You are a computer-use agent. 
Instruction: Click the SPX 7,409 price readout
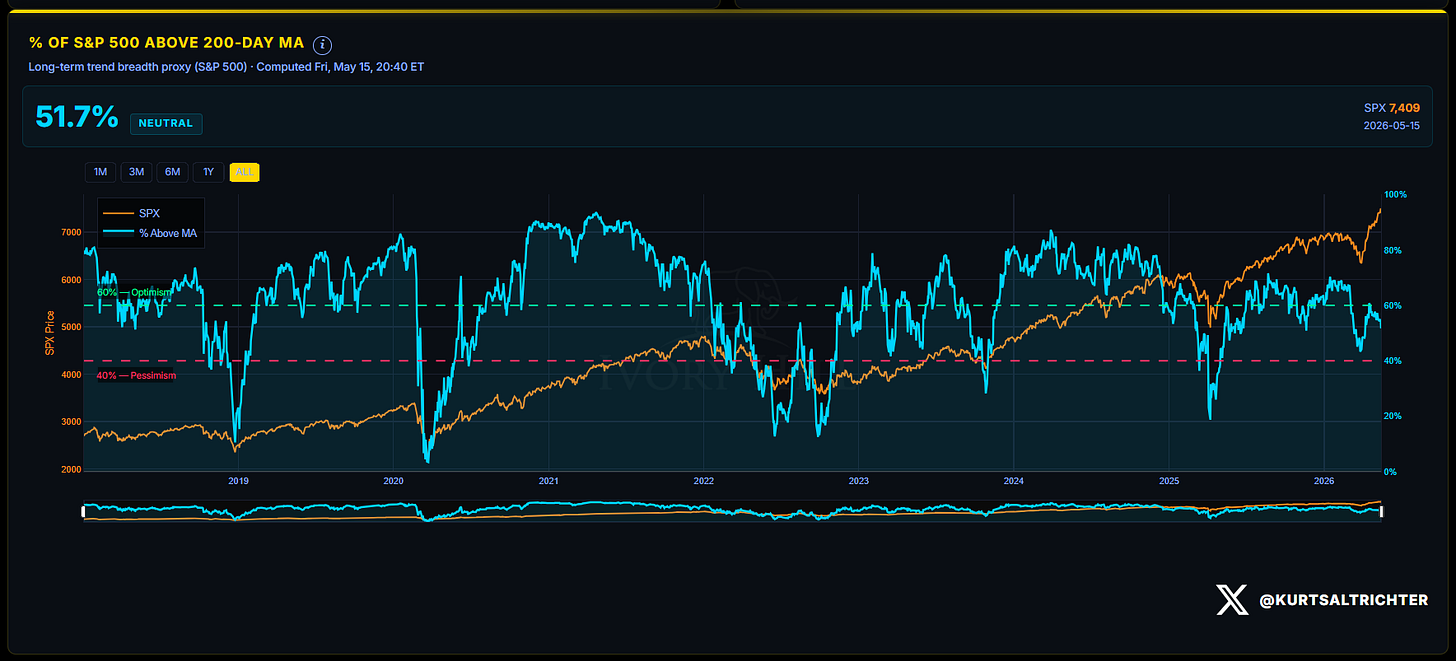click(1392, 107)
